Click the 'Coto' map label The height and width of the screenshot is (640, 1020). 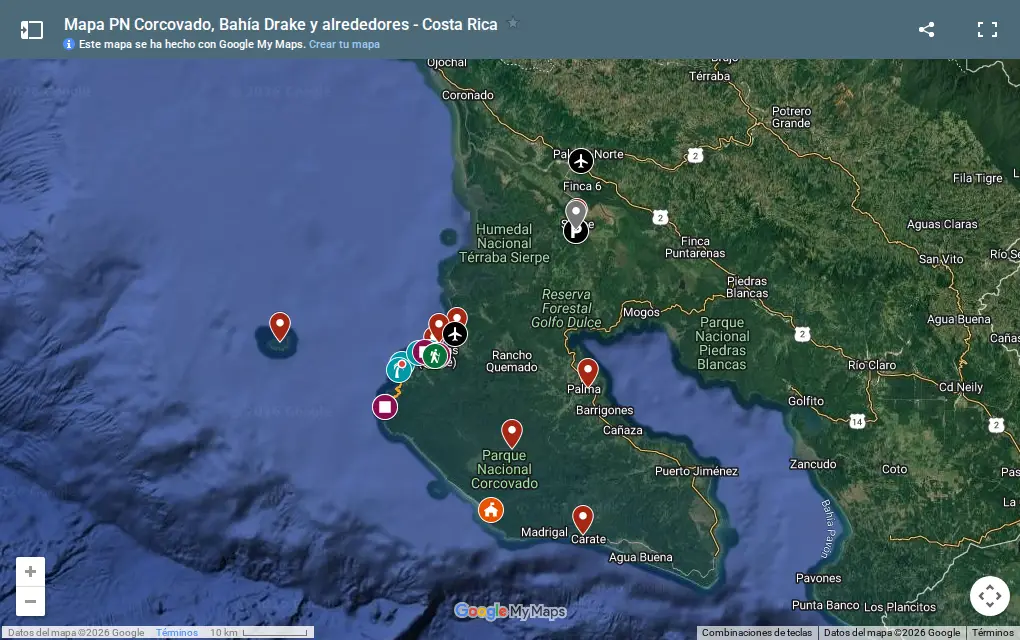point(894,469)
